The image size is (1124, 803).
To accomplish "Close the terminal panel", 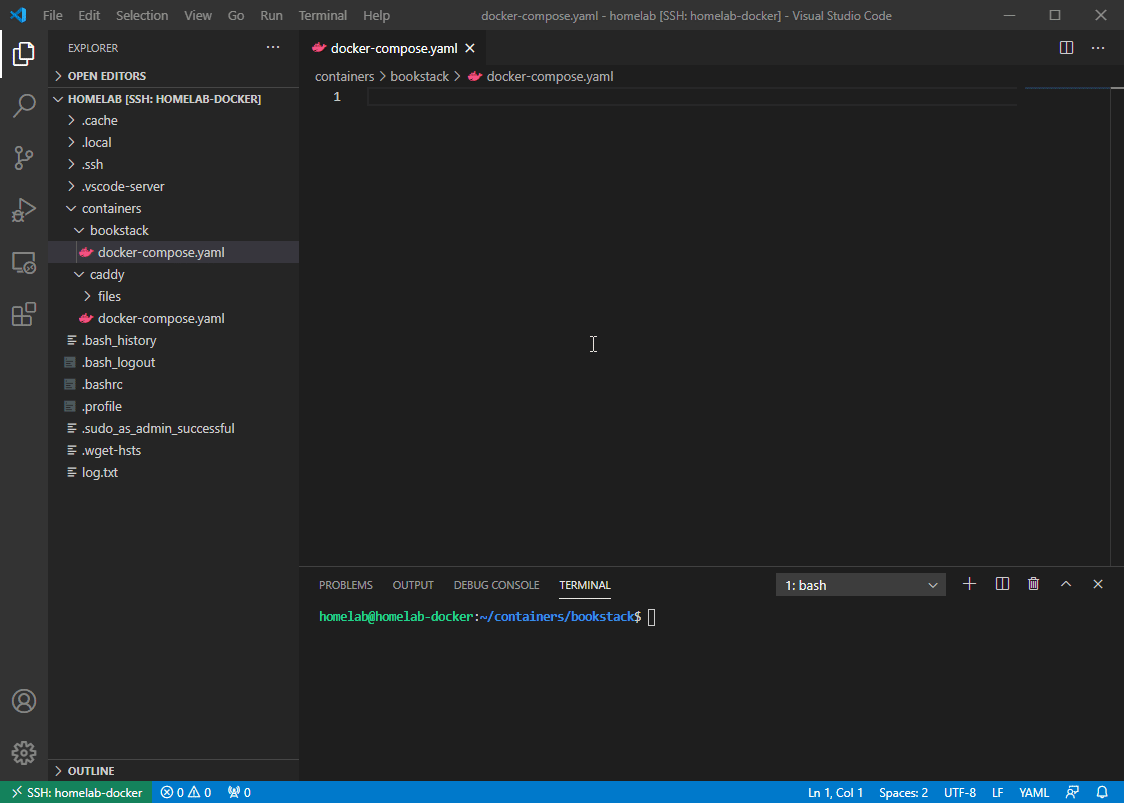I will click(x=1097, y=584).
